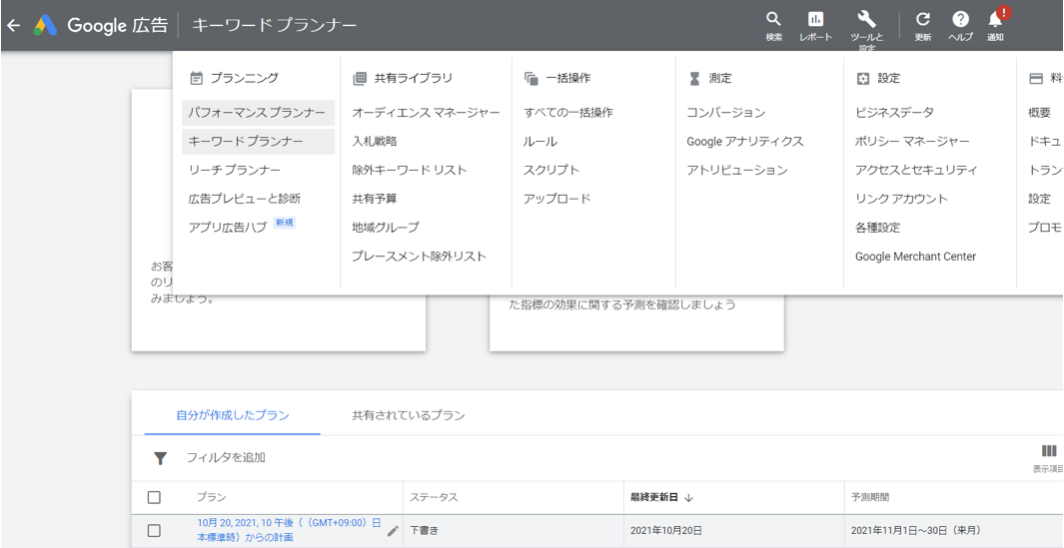This screenshot has height=548, width=1064.
Task: Click the 下書き status cell
Action: [424, 530]
